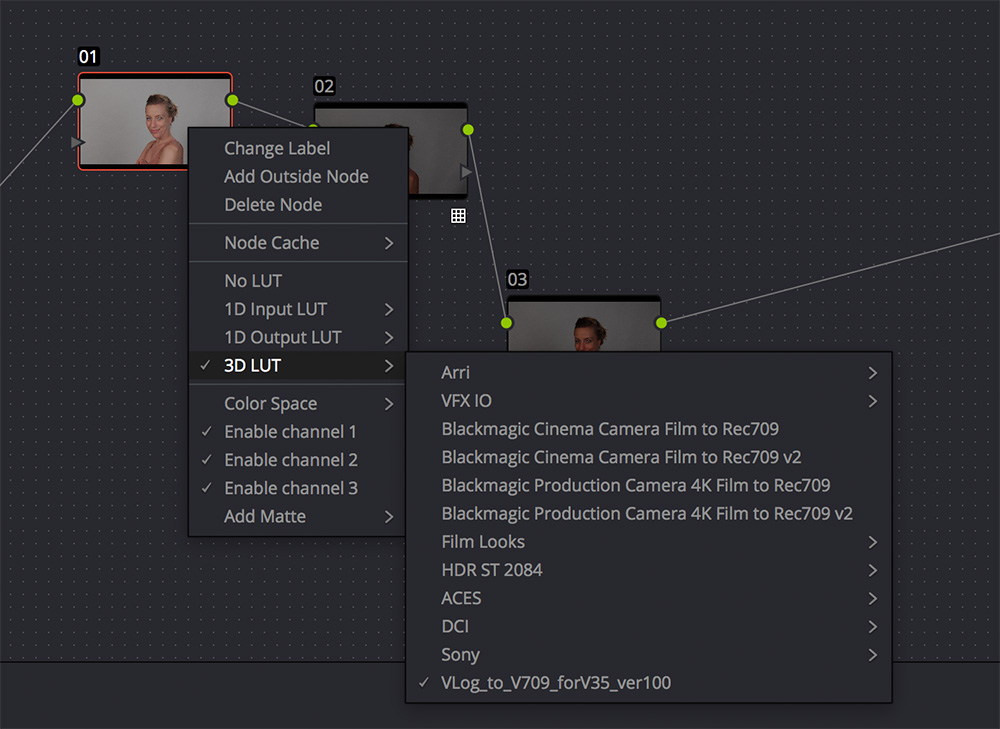The width and height of the screenshot is (1000, 729).
Task: Open the 1D Input LUT submenu
Action: (298, 309)
